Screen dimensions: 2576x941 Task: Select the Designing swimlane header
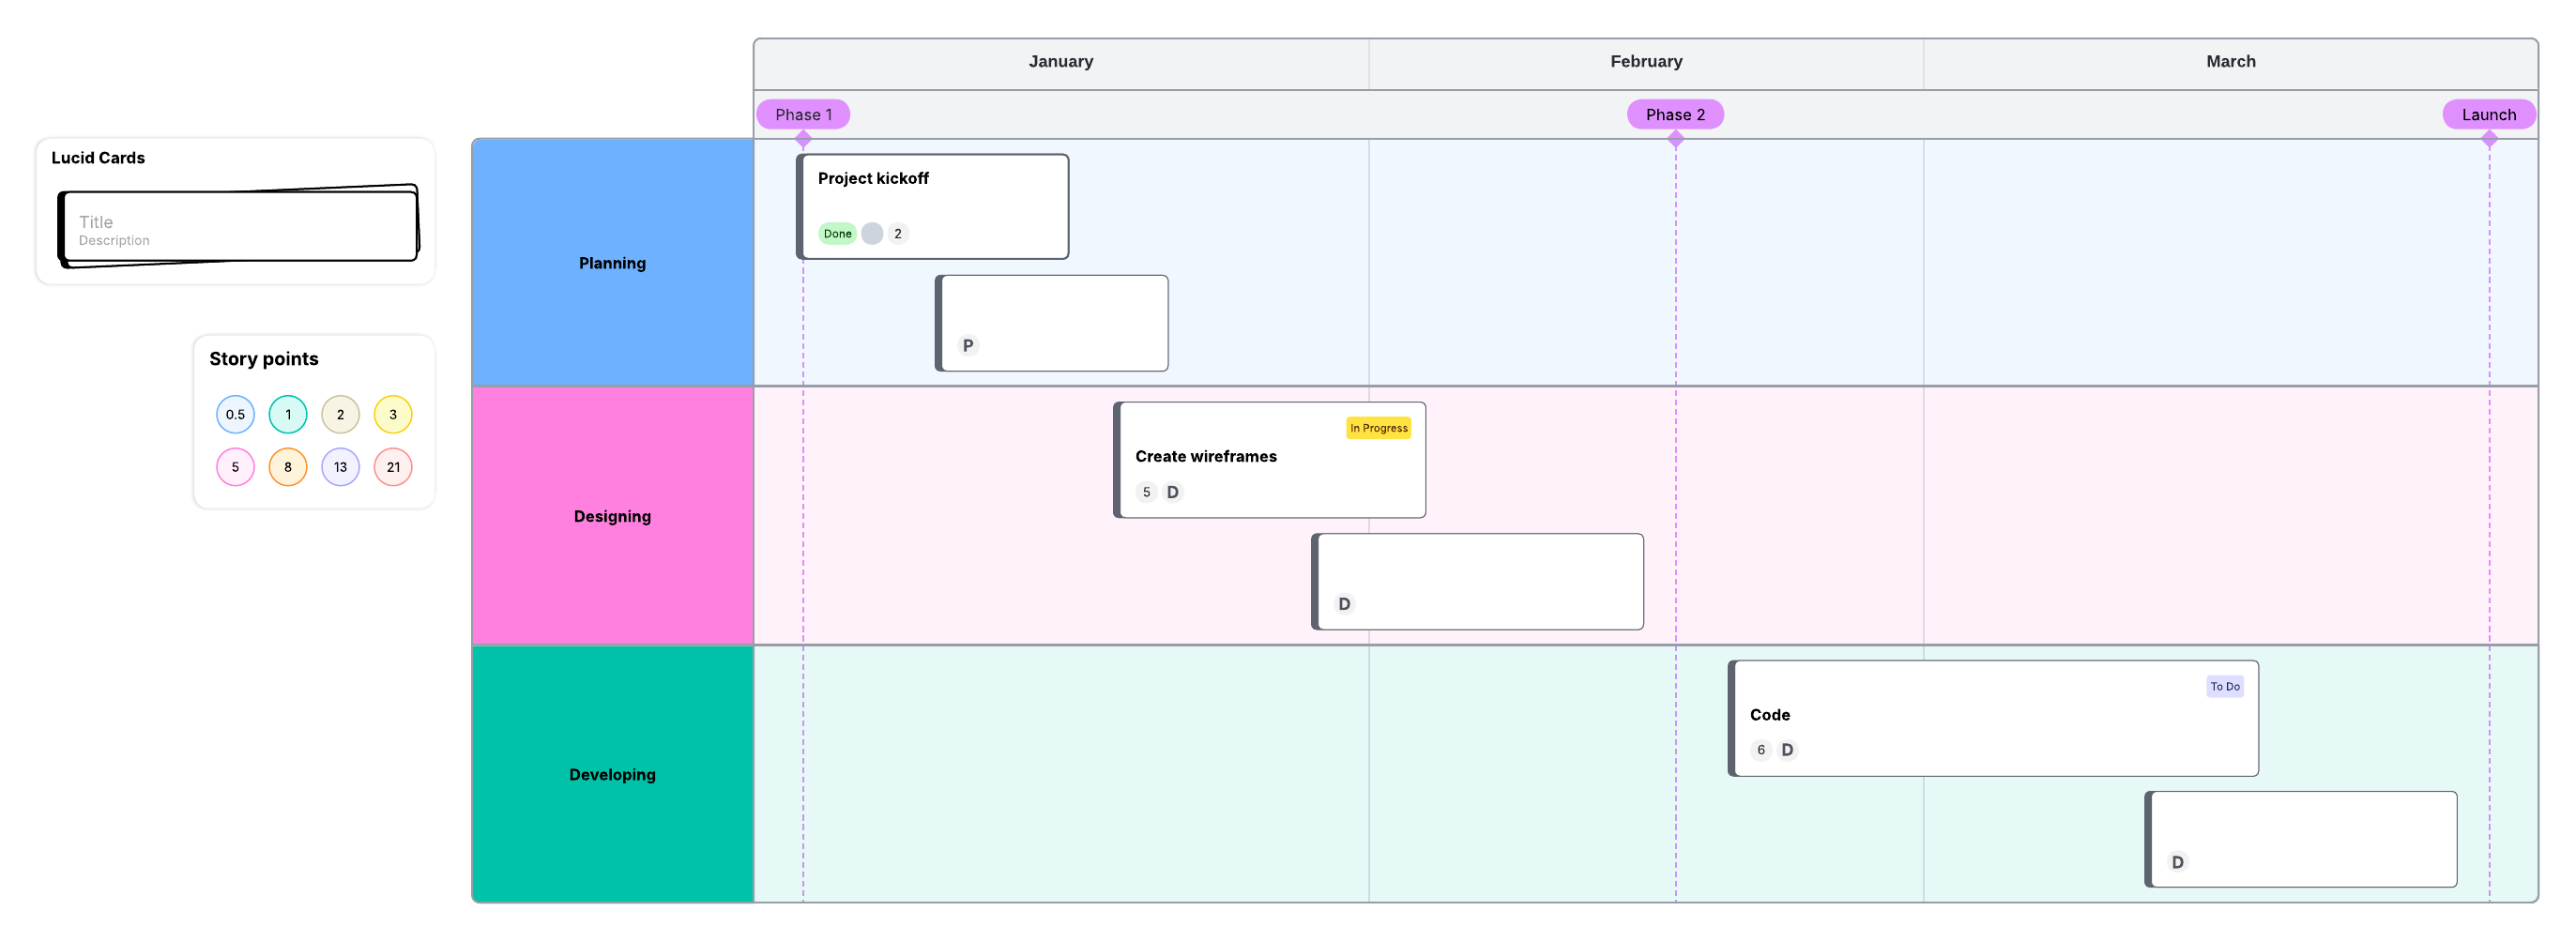(x=612, y=516)
